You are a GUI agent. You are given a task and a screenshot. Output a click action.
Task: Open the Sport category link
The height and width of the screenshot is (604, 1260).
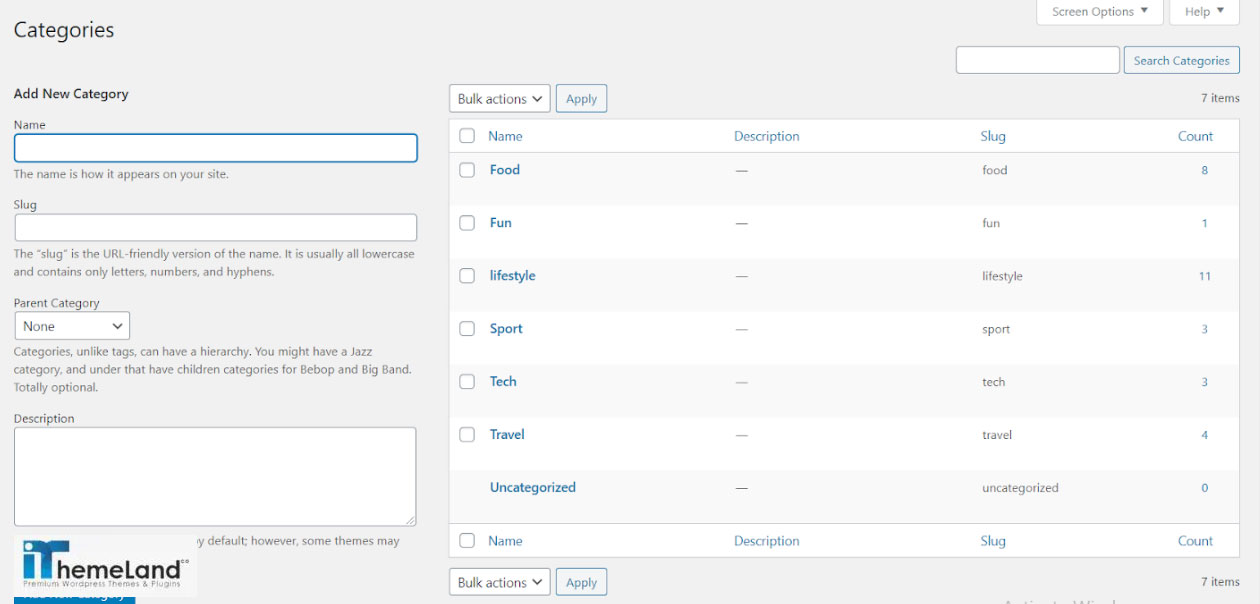pyautogui.click(x=506, y=329)
